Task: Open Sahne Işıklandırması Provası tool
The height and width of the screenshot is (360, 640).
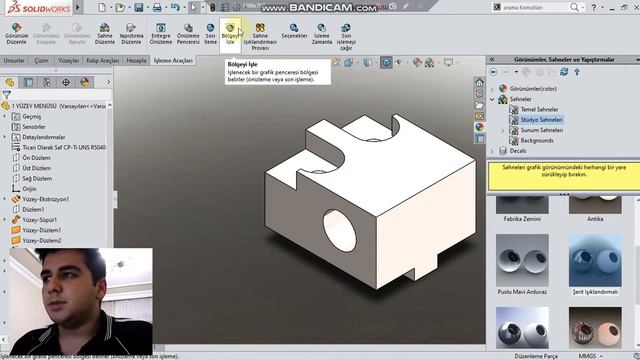Action: [260, 36]
